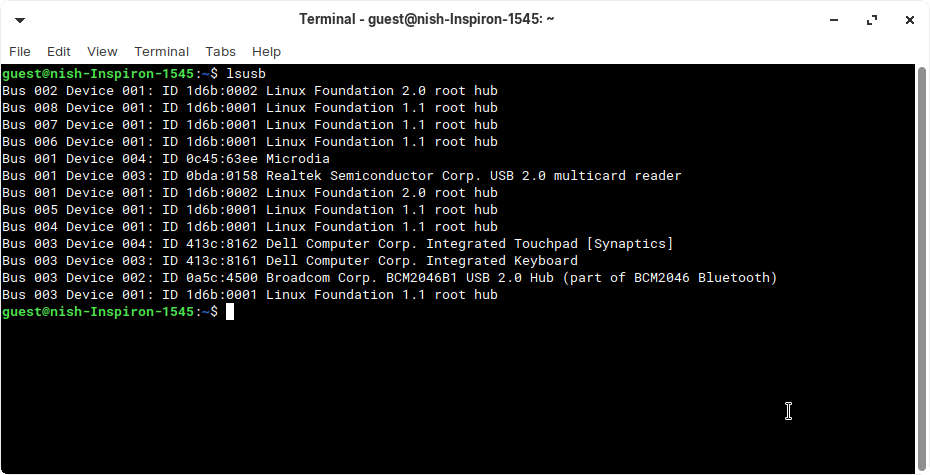Click the Microdia device line
Screen dimensions: 930x475
coord(166,159)
